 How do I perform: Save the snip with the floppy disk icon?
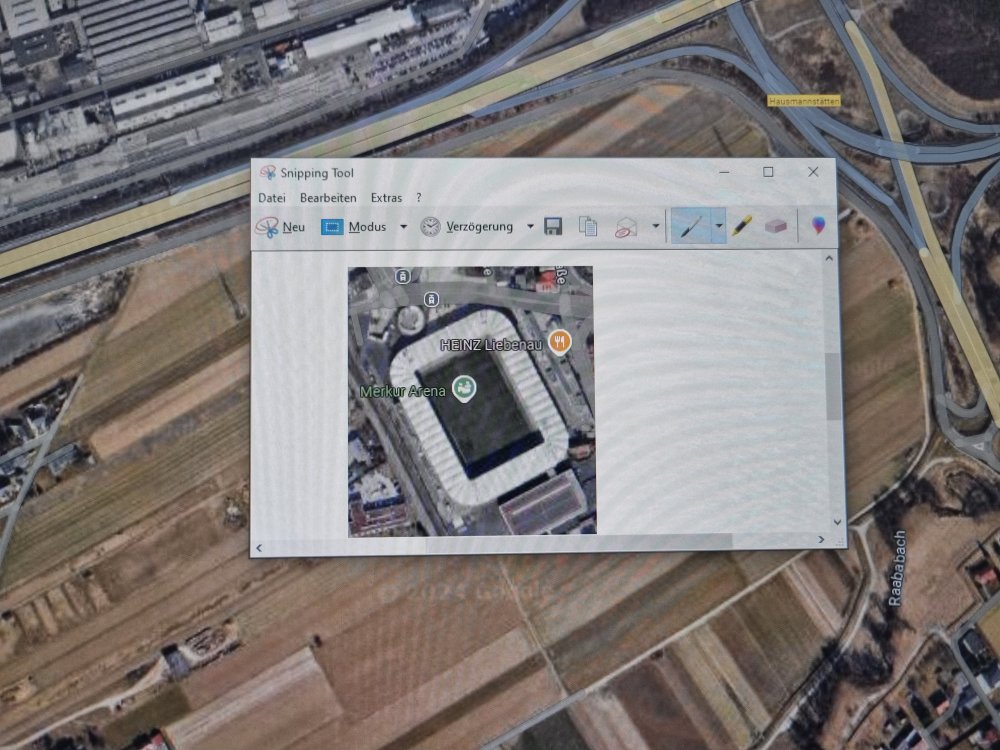click(553, 227)
